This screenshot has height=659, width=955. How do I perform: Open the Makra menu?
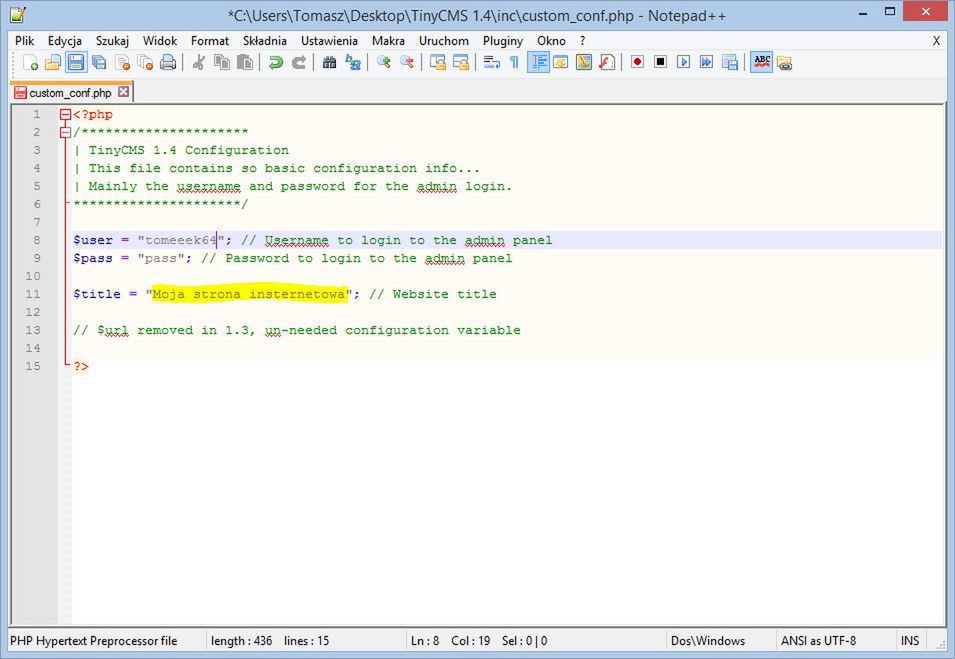[389, 41]
